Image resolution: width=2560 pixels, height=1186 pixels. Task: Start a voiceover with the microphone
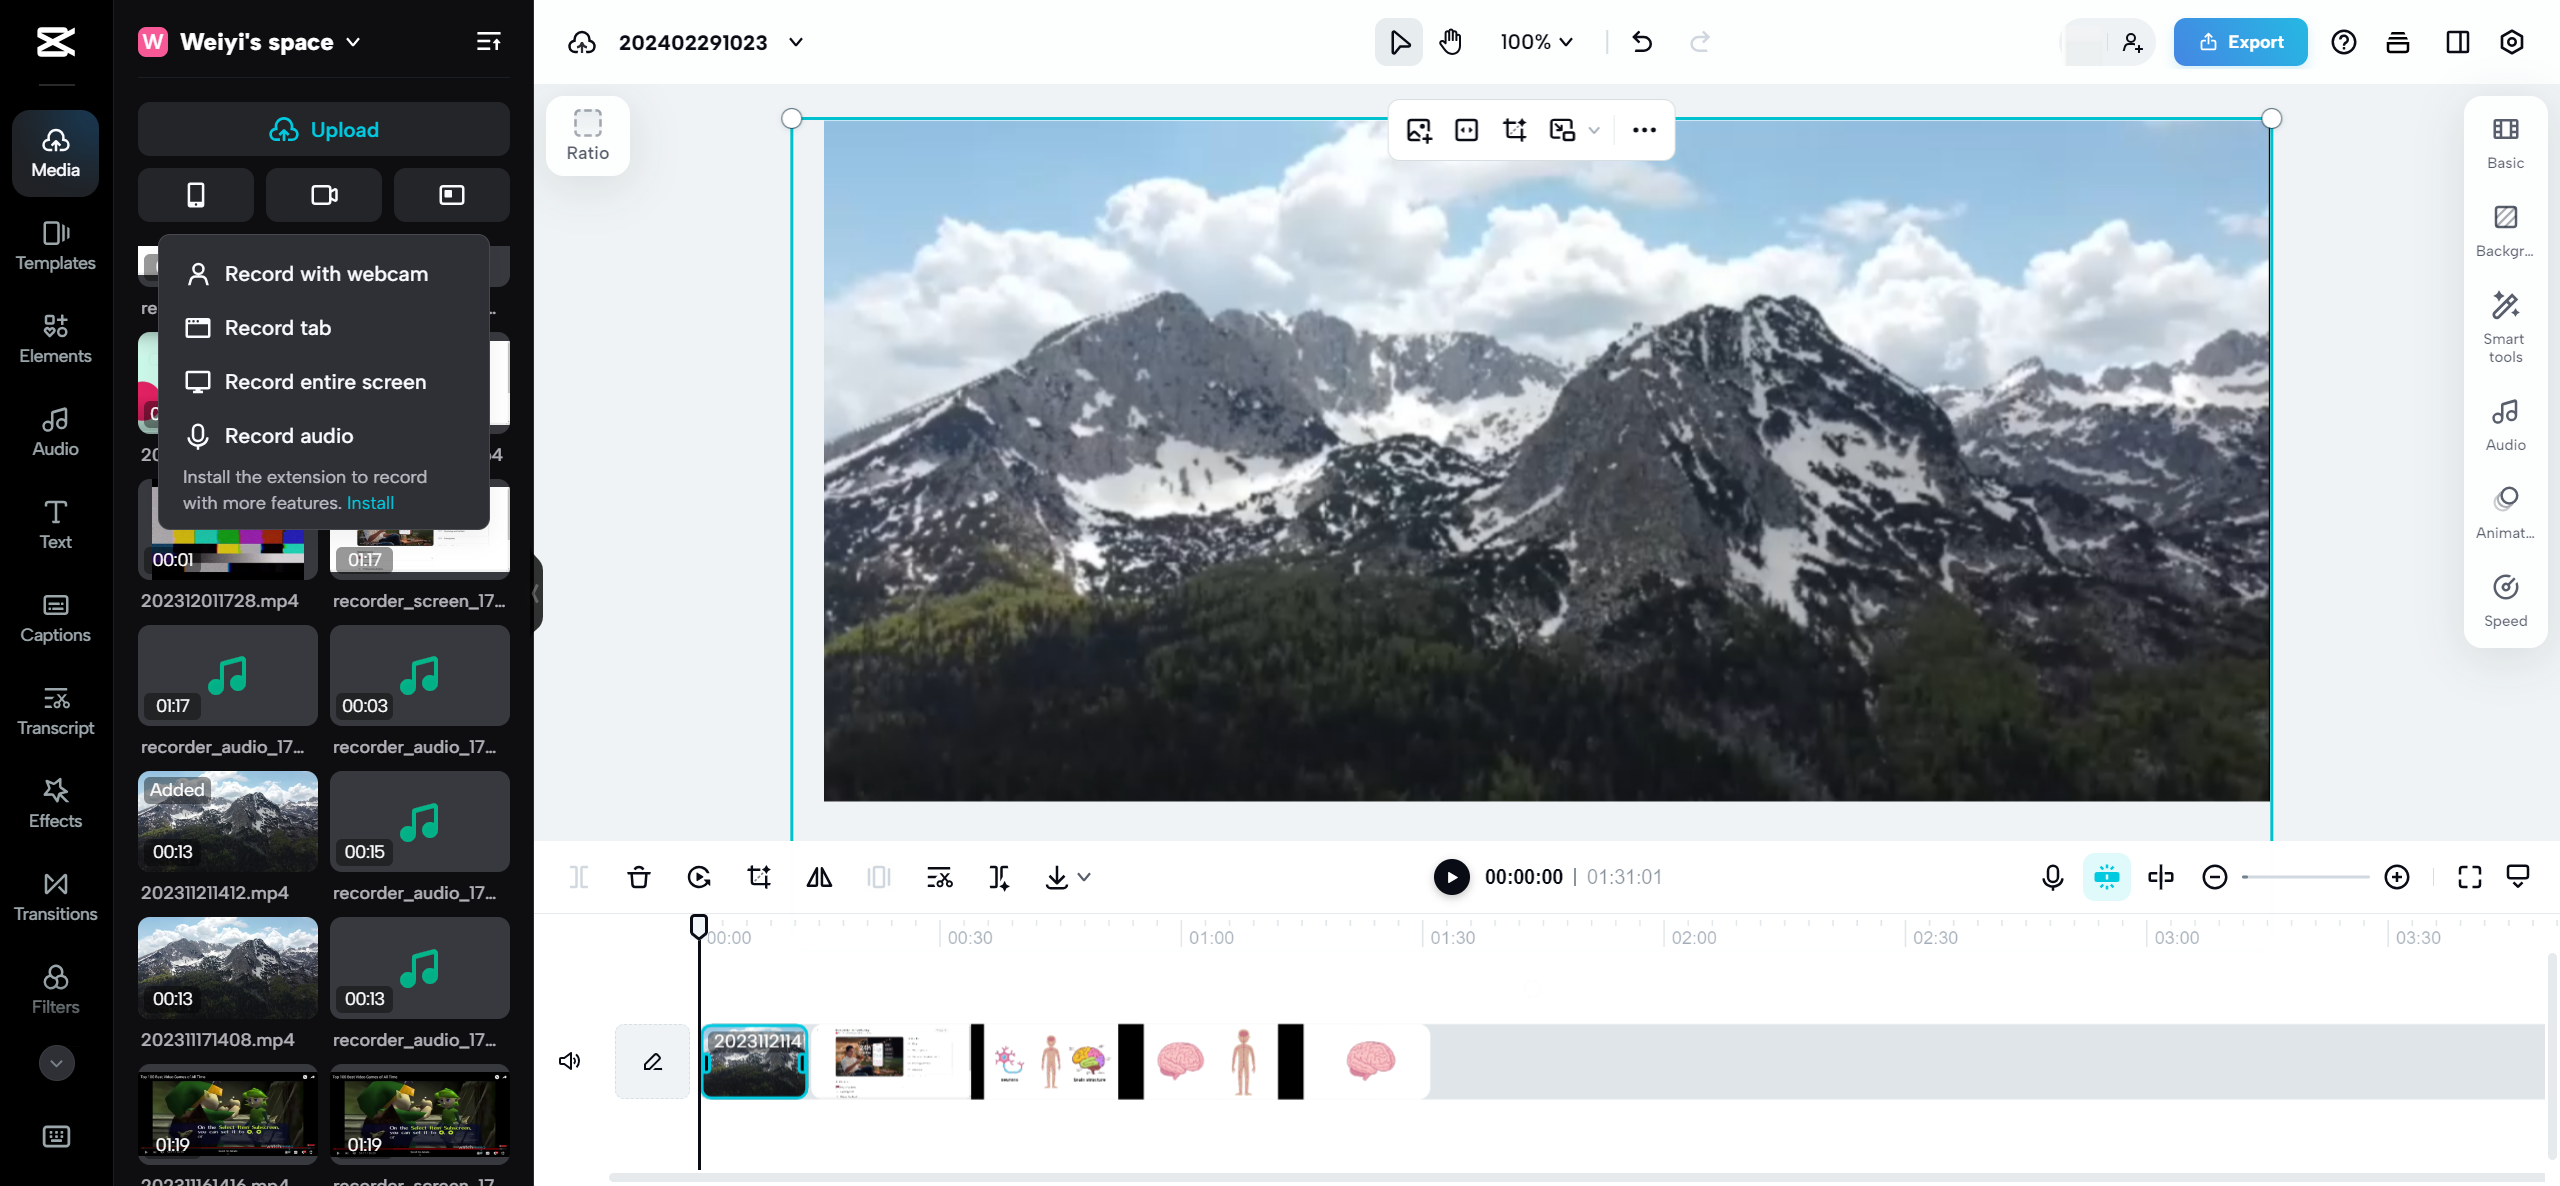[2051, 876]
